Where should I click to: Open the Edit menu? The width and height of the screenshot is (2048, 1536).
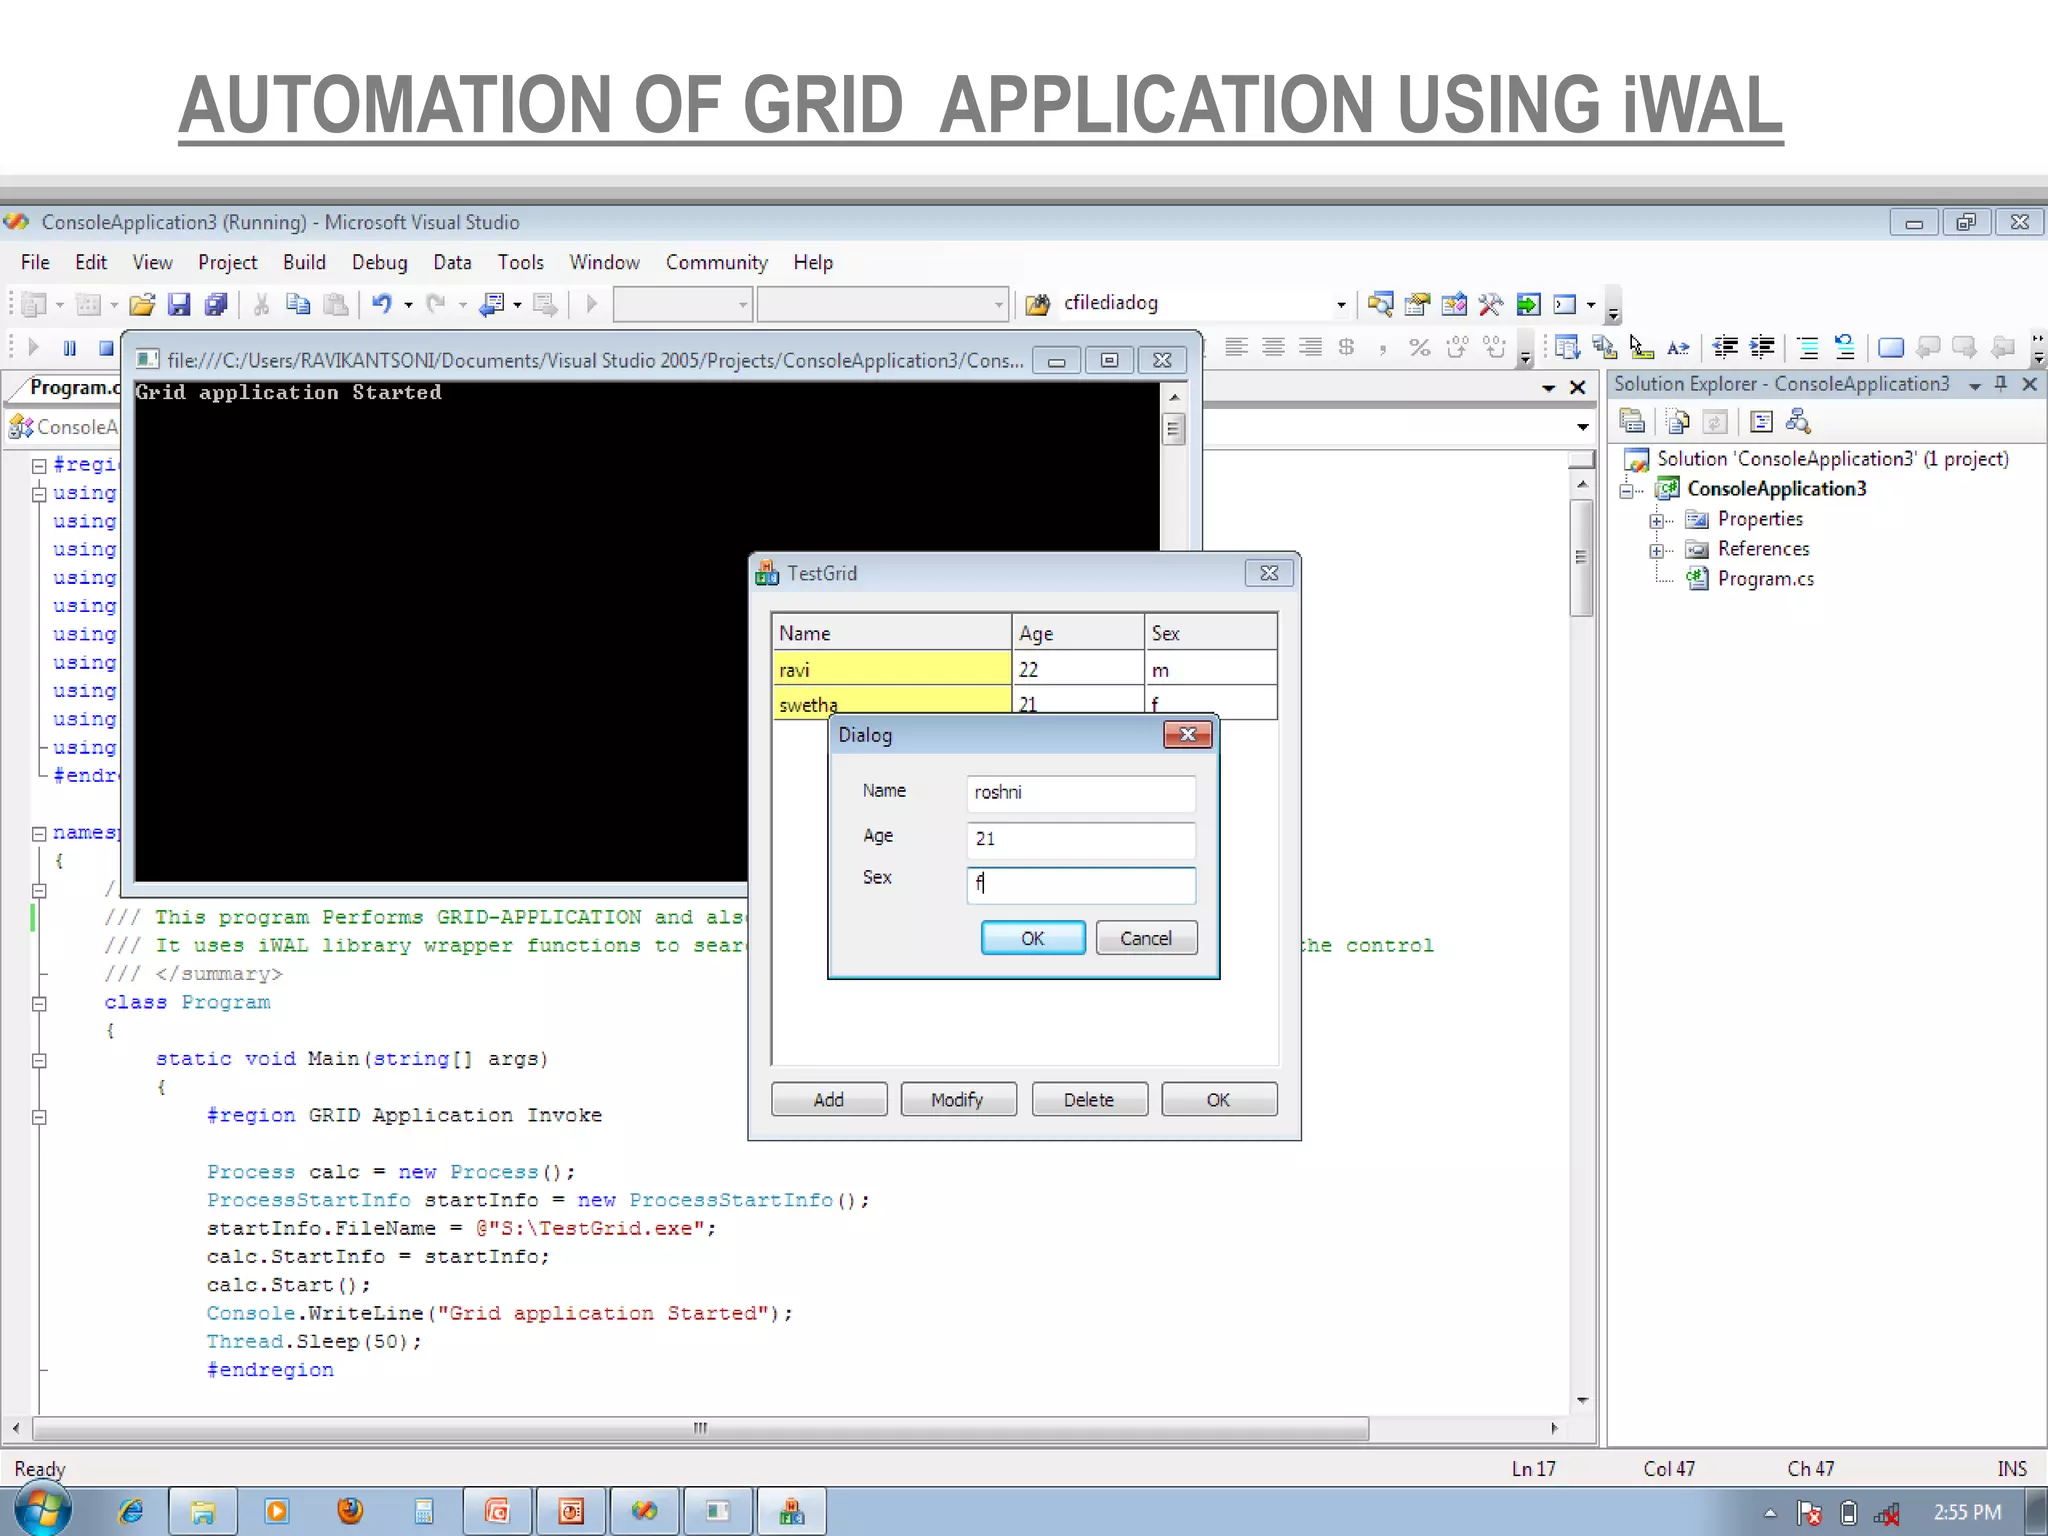(x=91, y=263)
